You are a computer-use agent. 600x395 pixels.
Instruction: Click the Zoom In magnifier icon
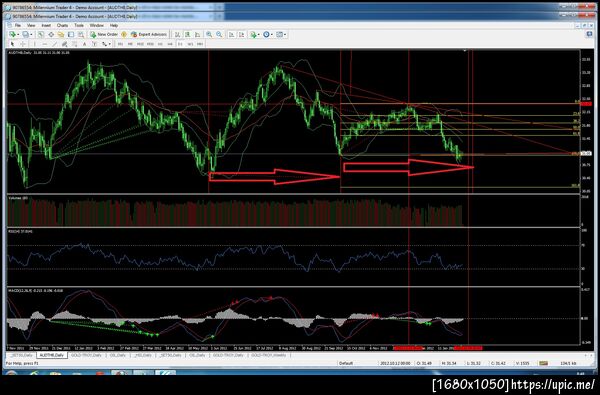[x=209, y=34]
